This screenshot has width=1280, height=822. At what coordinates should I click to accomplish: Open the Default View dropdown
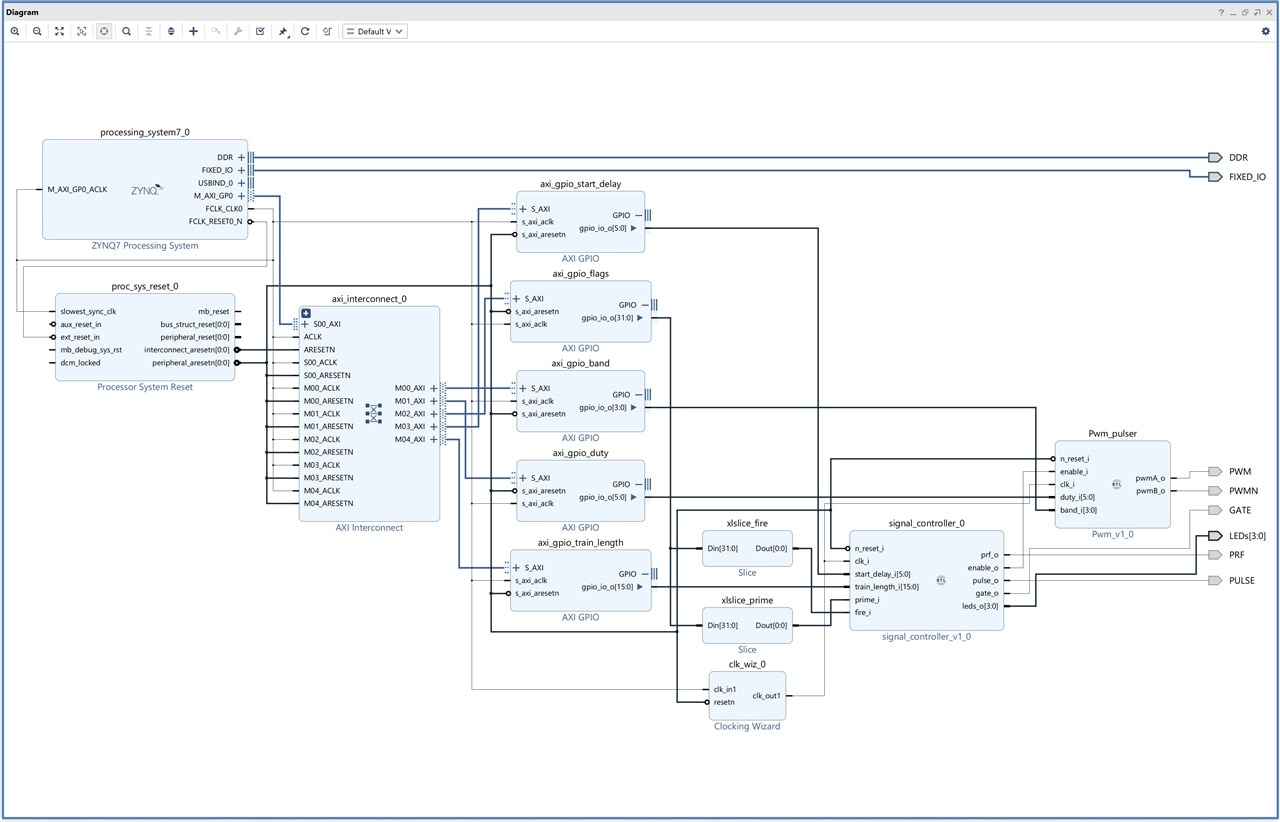[x=375, y=31]
